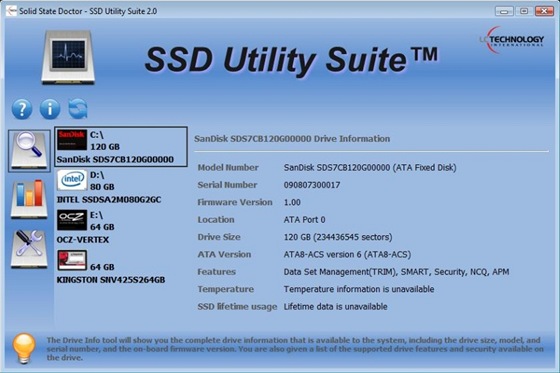Select the Drive Info magnifier tool
This screenshot has width=560, height=373.
[x=29, y=151]
